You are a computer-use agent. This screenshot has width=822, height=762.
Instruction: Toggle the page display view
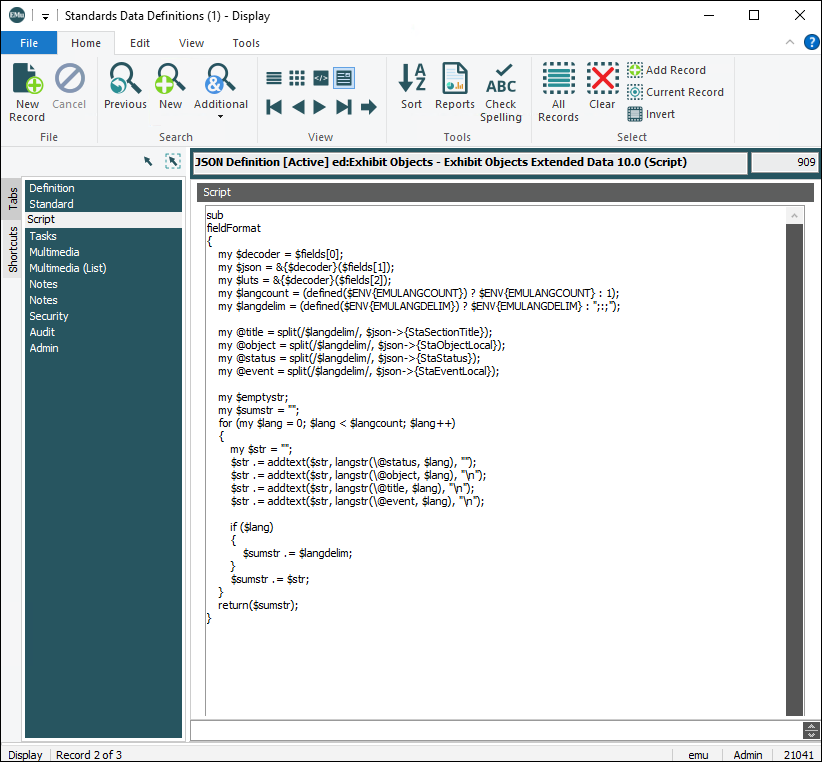344,78
